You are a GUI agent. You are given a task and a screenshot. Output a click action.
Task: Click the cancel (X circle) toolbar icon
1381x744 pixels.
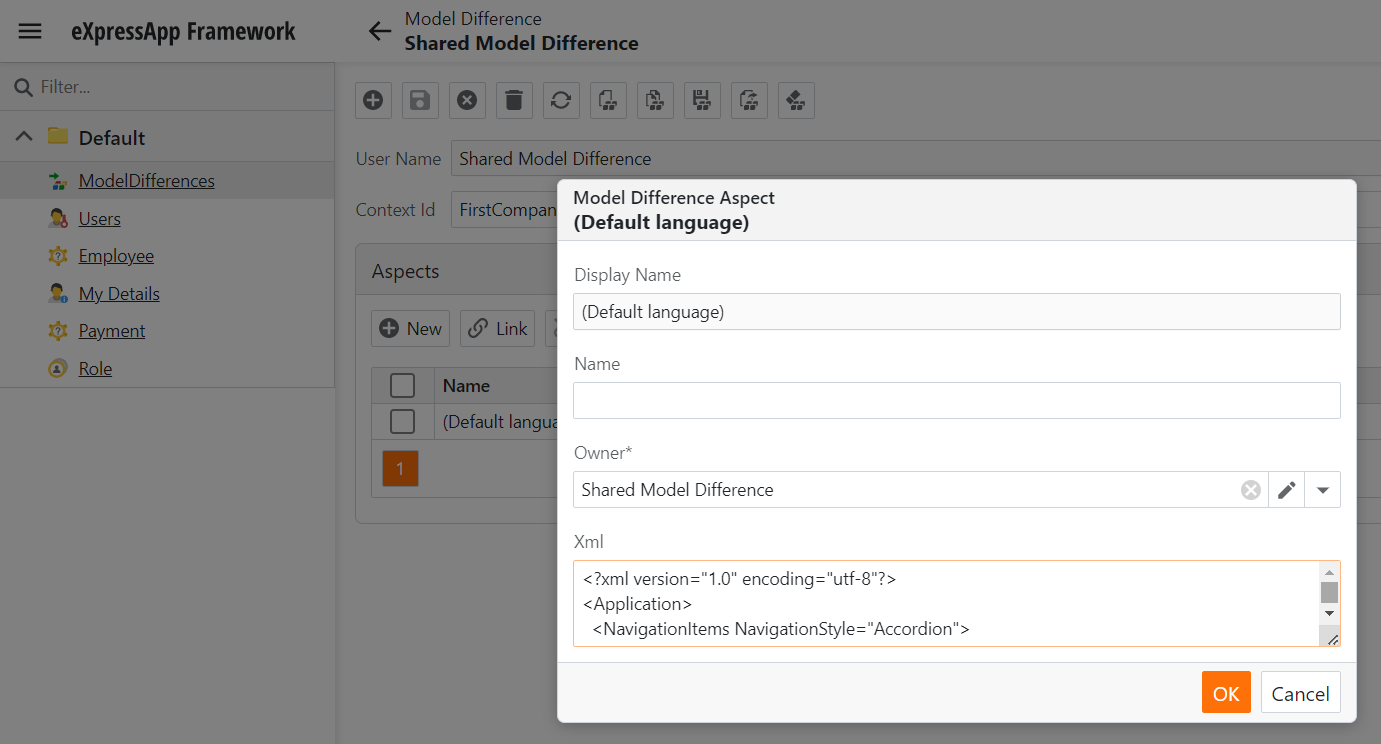click(x=467, y=100)
